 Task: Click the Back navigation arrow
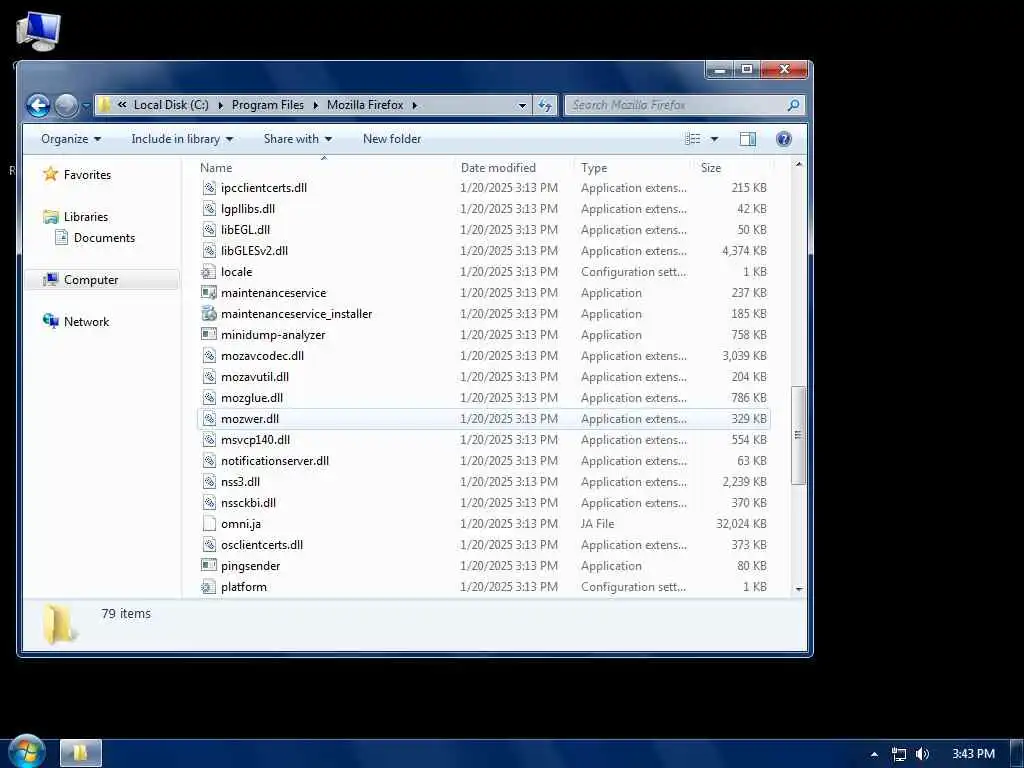click(38, 105)
